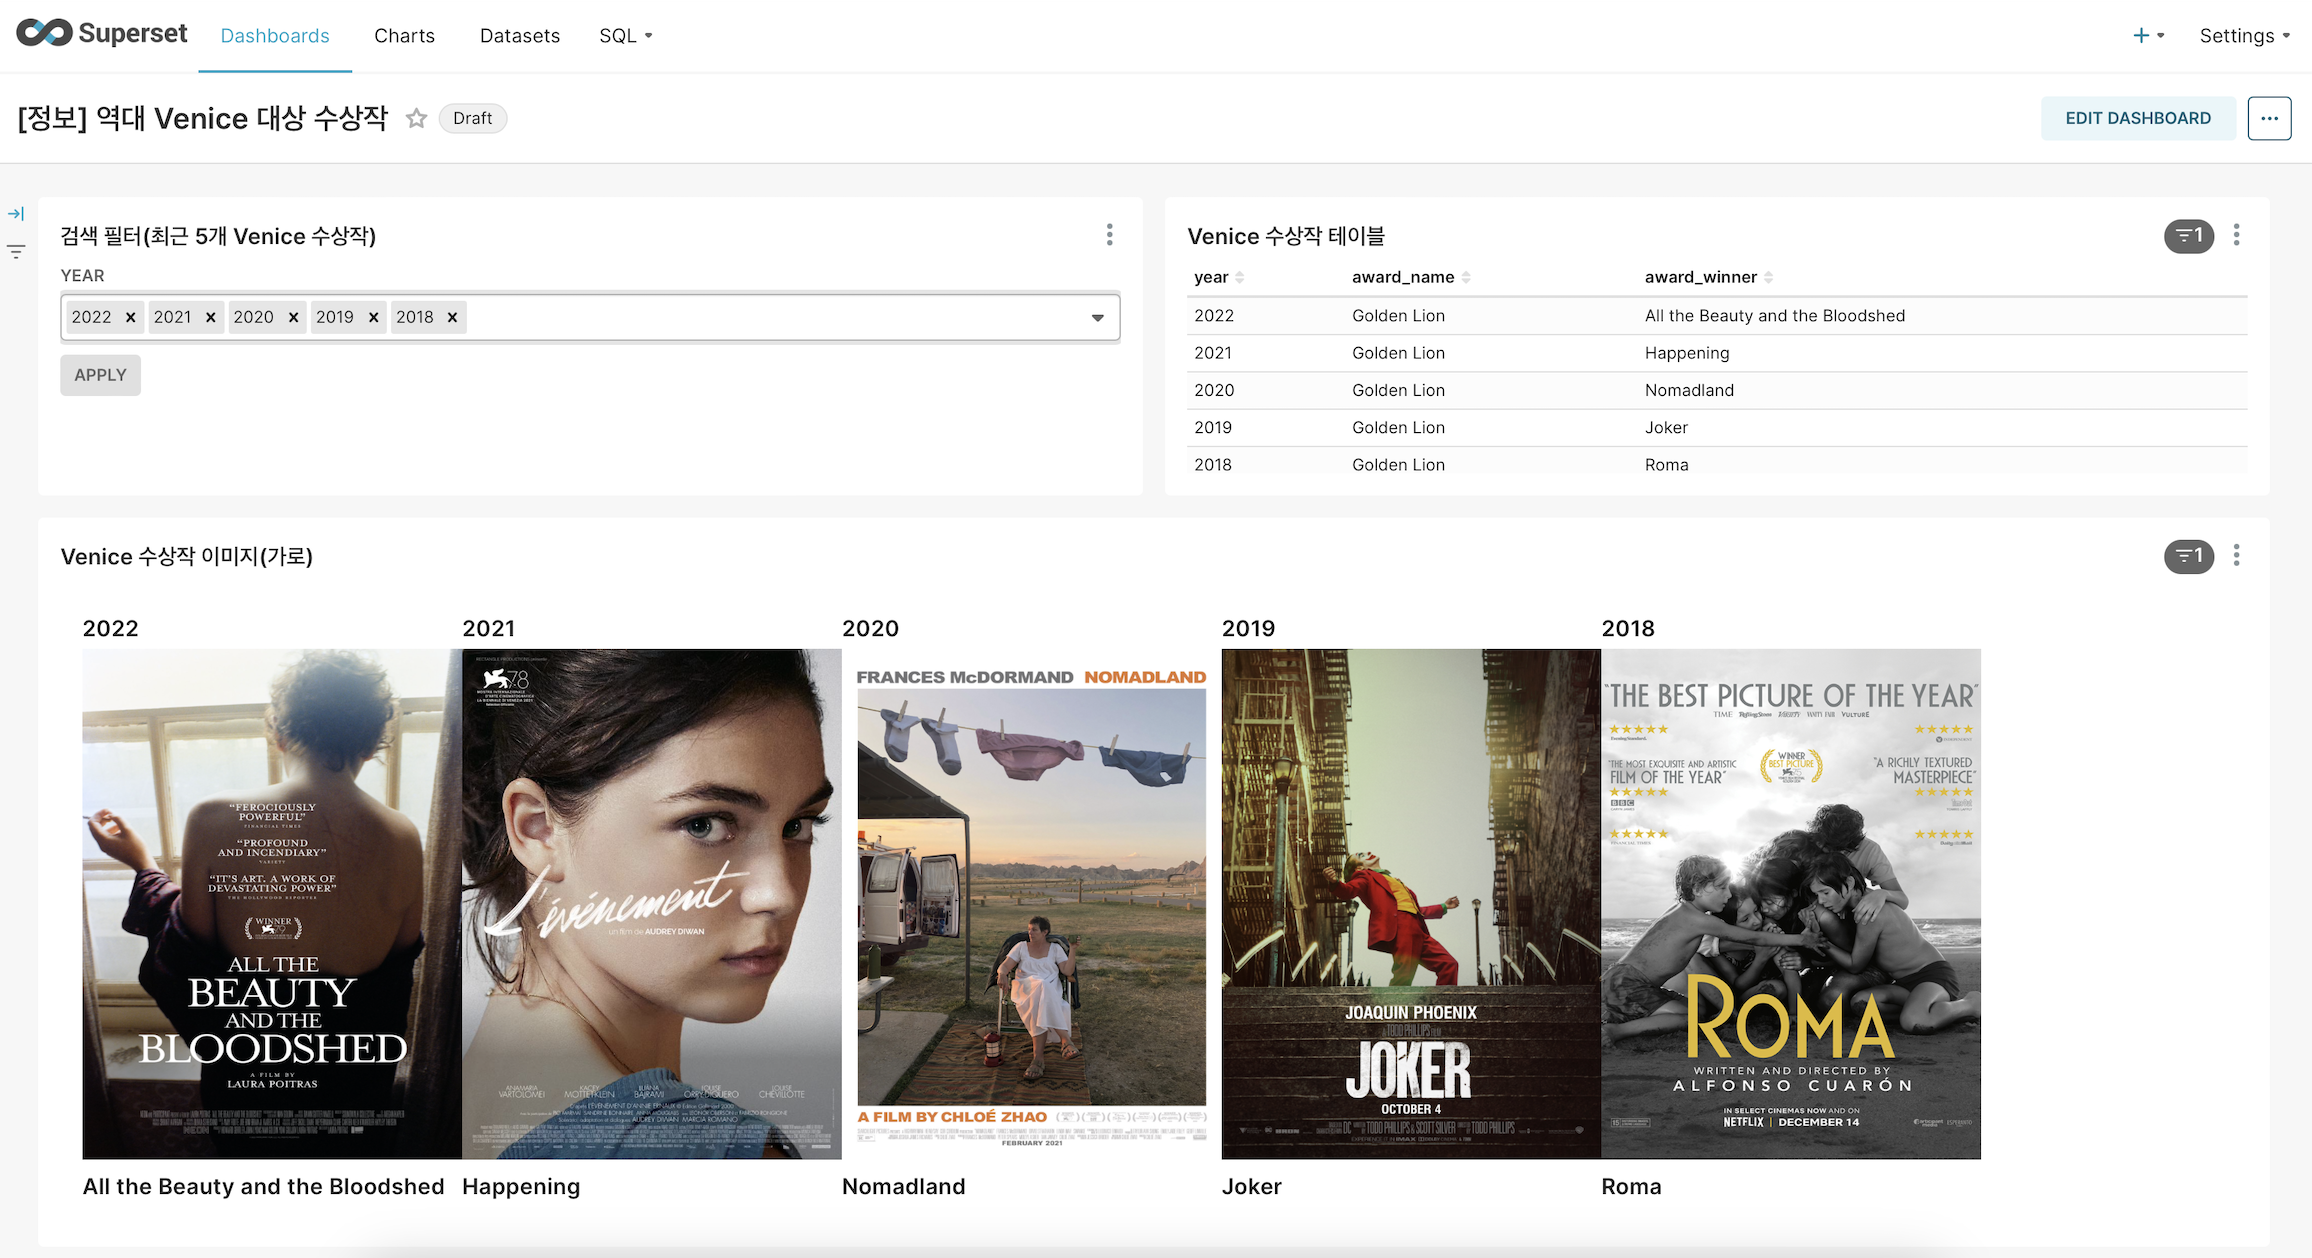Viewport: 2312px width, 1258px height.
Task: Select 'Joker' cell in the table
Action: pyautogui.click(x=1666, y=427)
